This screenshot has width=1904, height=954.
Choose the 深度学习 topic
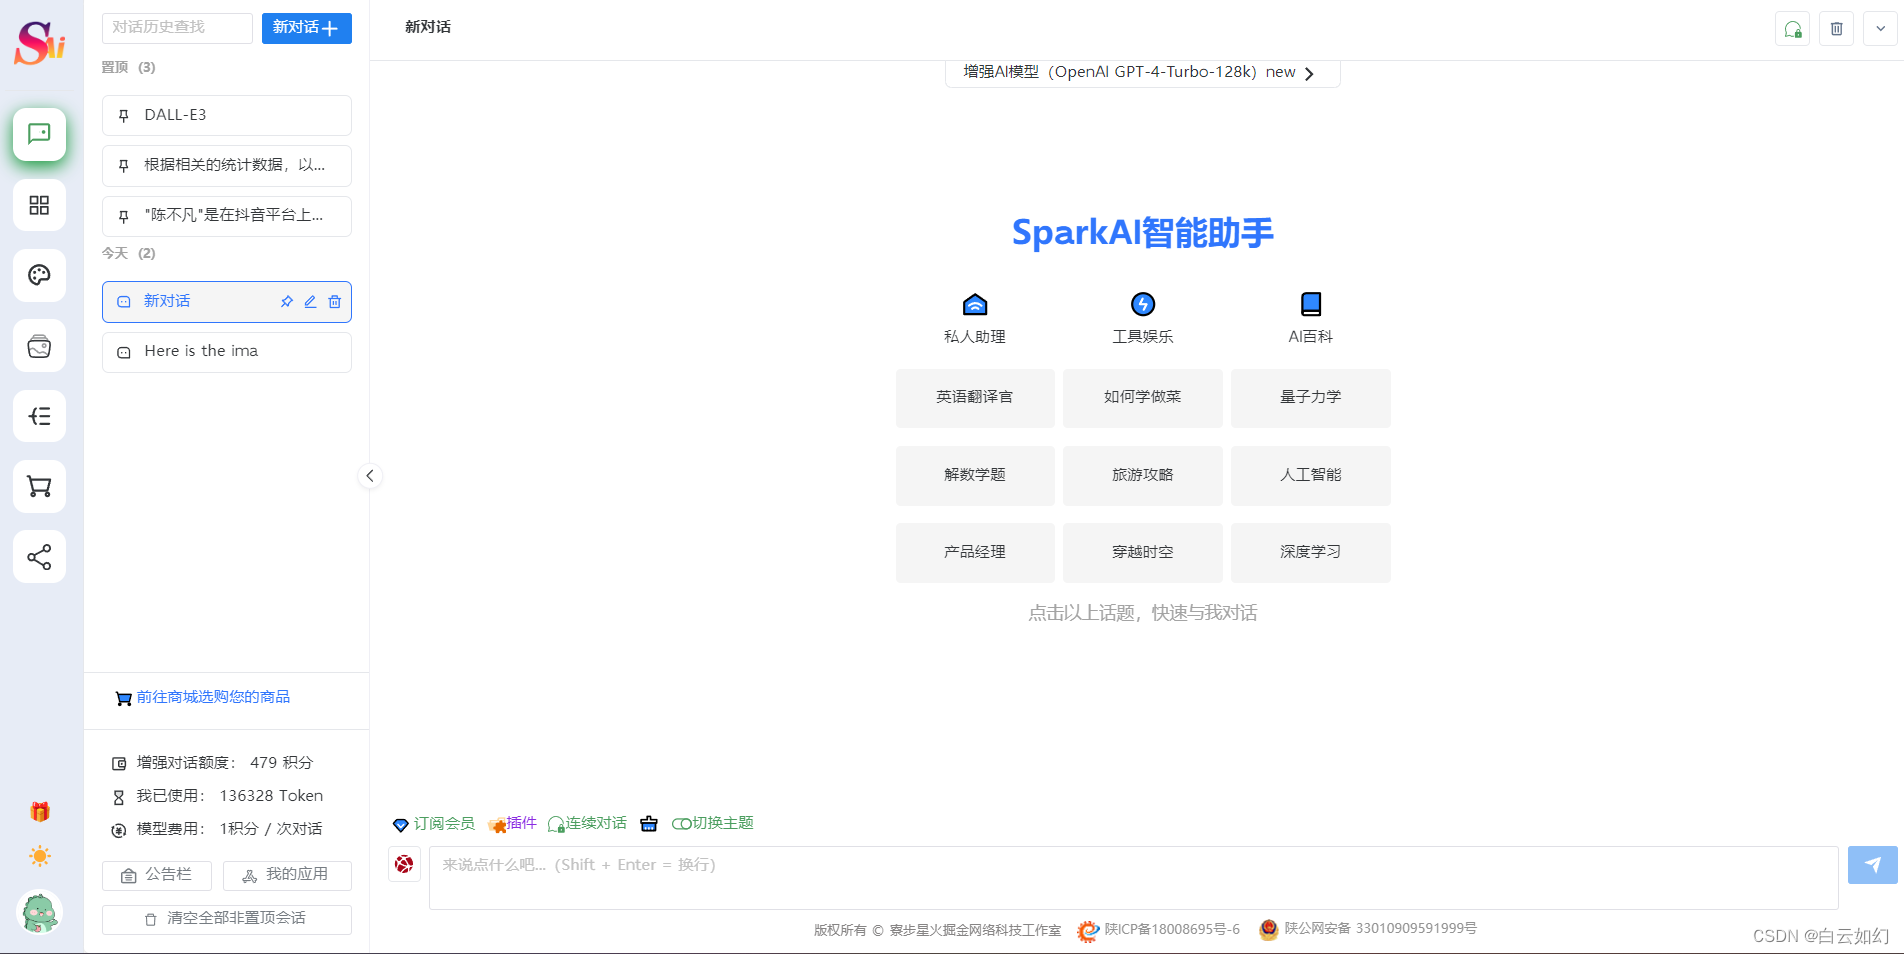click(x=1311, y=552)
